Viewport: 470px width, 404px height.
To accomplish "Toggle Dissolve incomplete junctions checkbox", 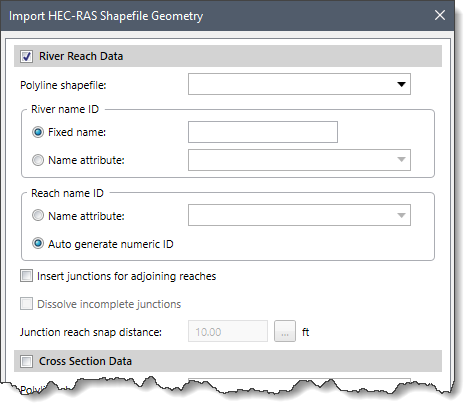I will (26, 304).
